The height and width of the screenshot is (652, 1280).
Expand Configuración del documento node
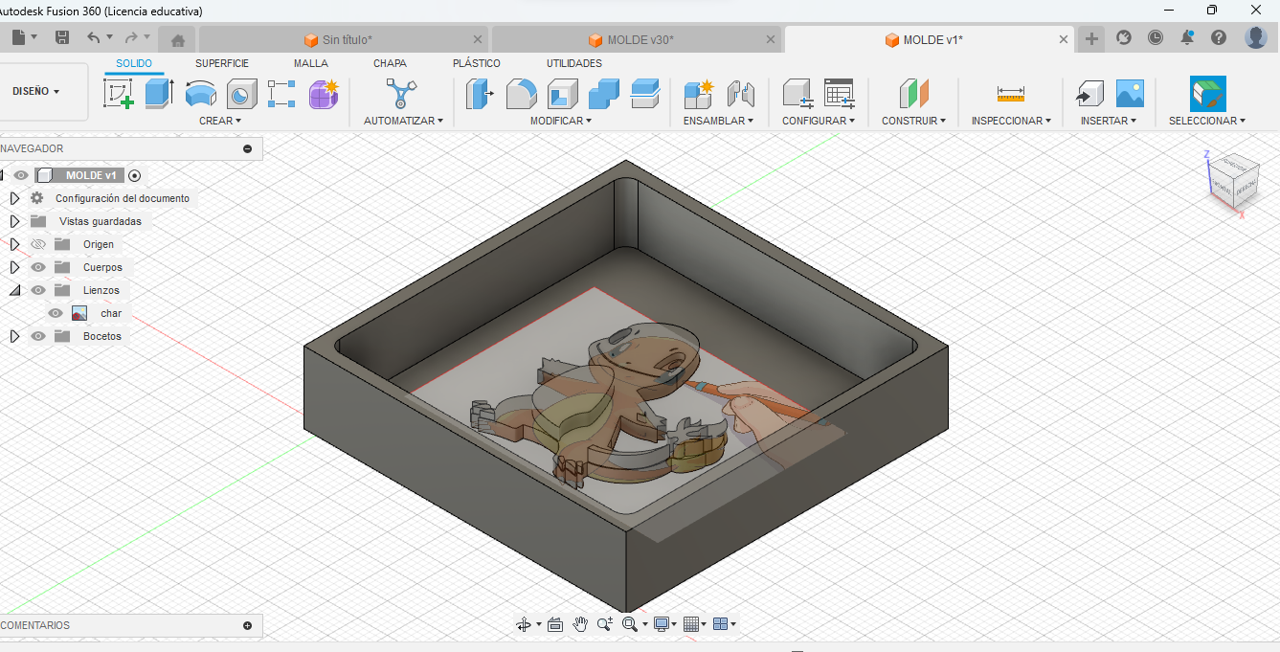tap(14, 198)
